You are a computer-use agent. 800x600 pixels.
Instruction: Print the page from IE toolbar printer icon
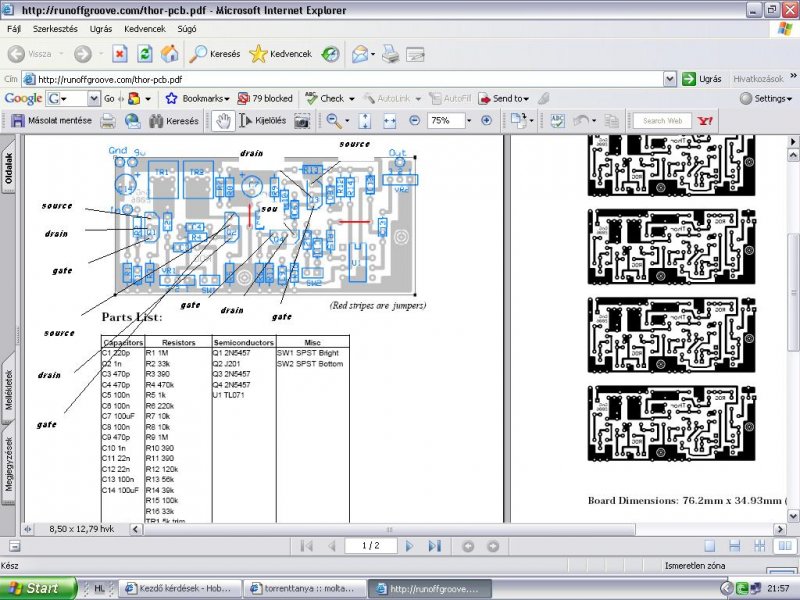coord(390,54)
